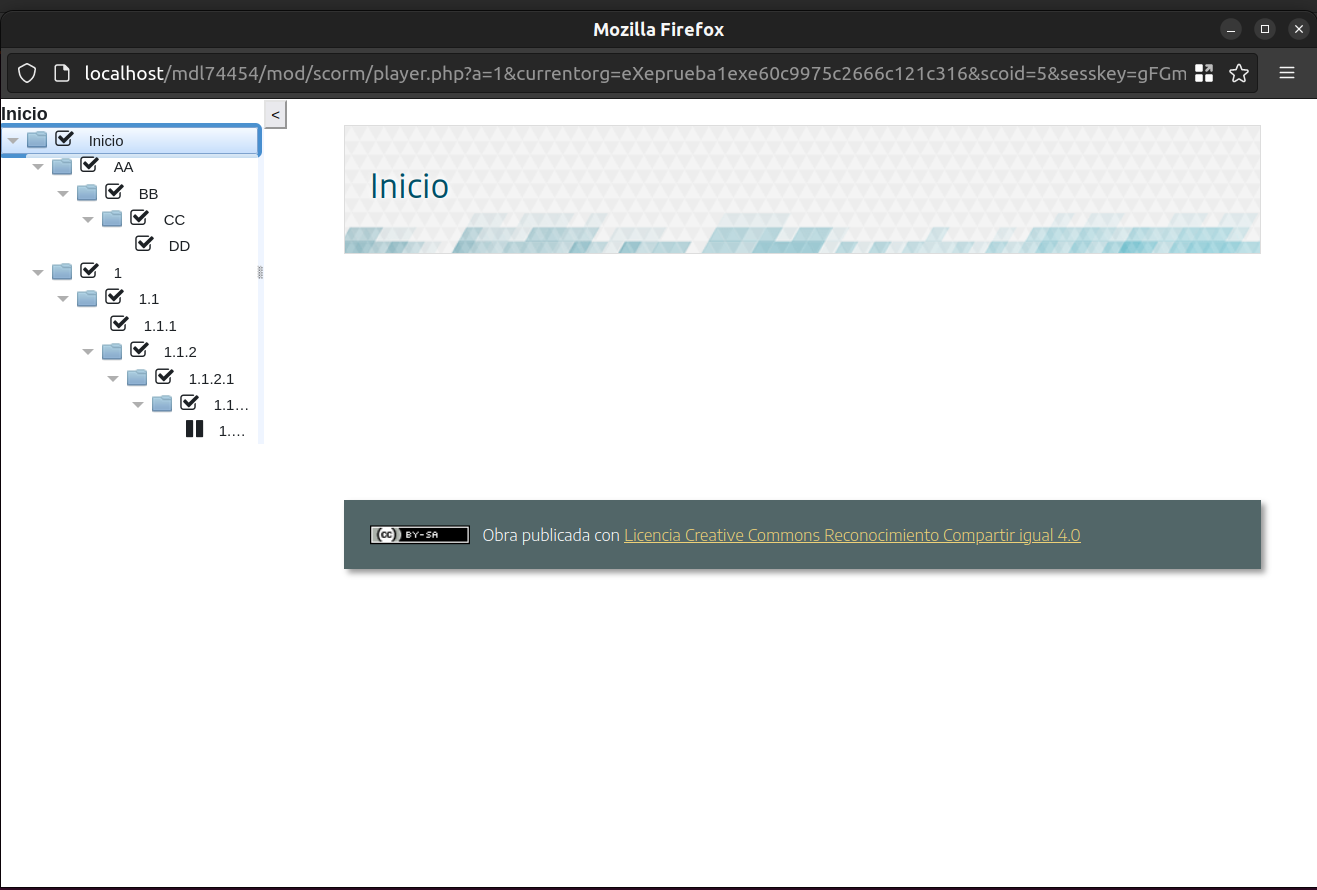Hide the navigation panel with the < button
Image resolution: width=1317 pixels, height=890 pixels.
(x=276, y=114)
